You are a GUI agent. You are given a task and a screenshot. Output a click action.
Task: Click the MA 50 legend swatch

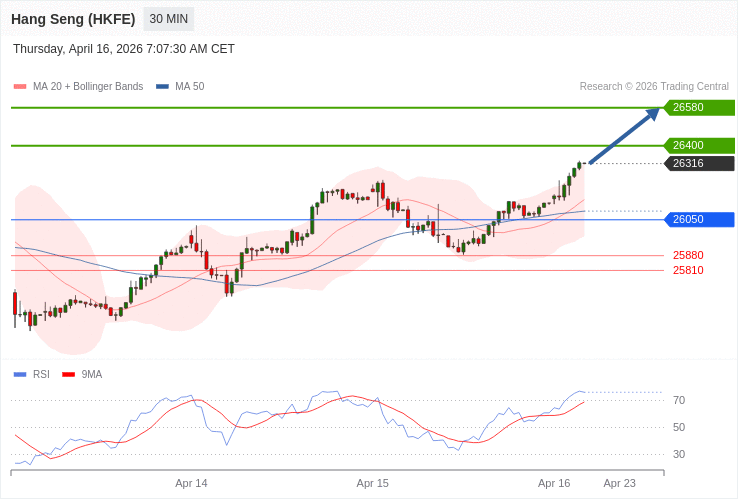(x=162, y=87)
